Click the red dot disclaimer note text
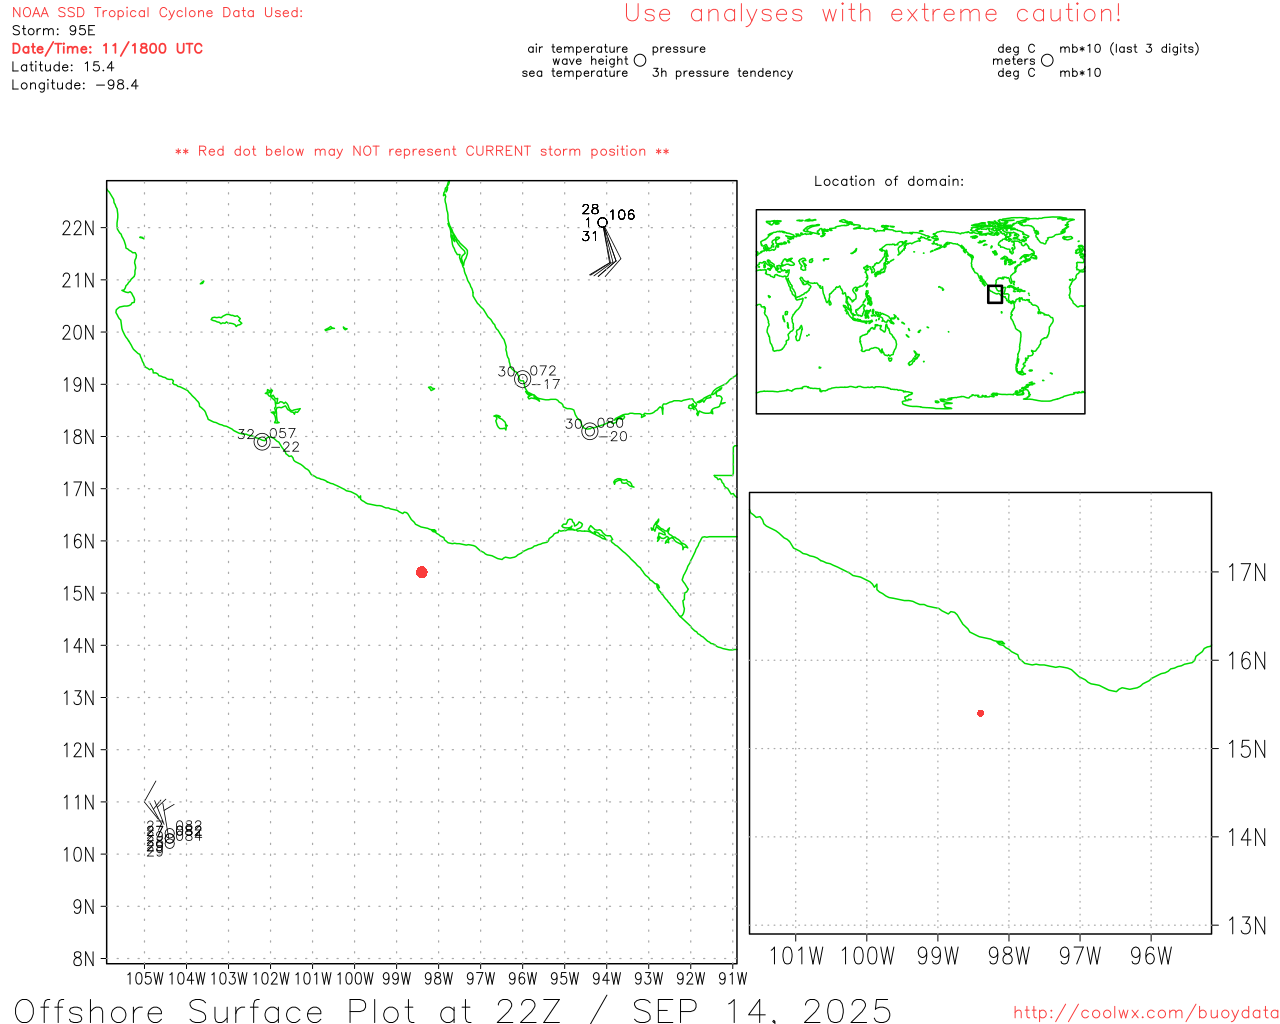The width and height of the screenshot is (1280, 1024). click(422, 151)
